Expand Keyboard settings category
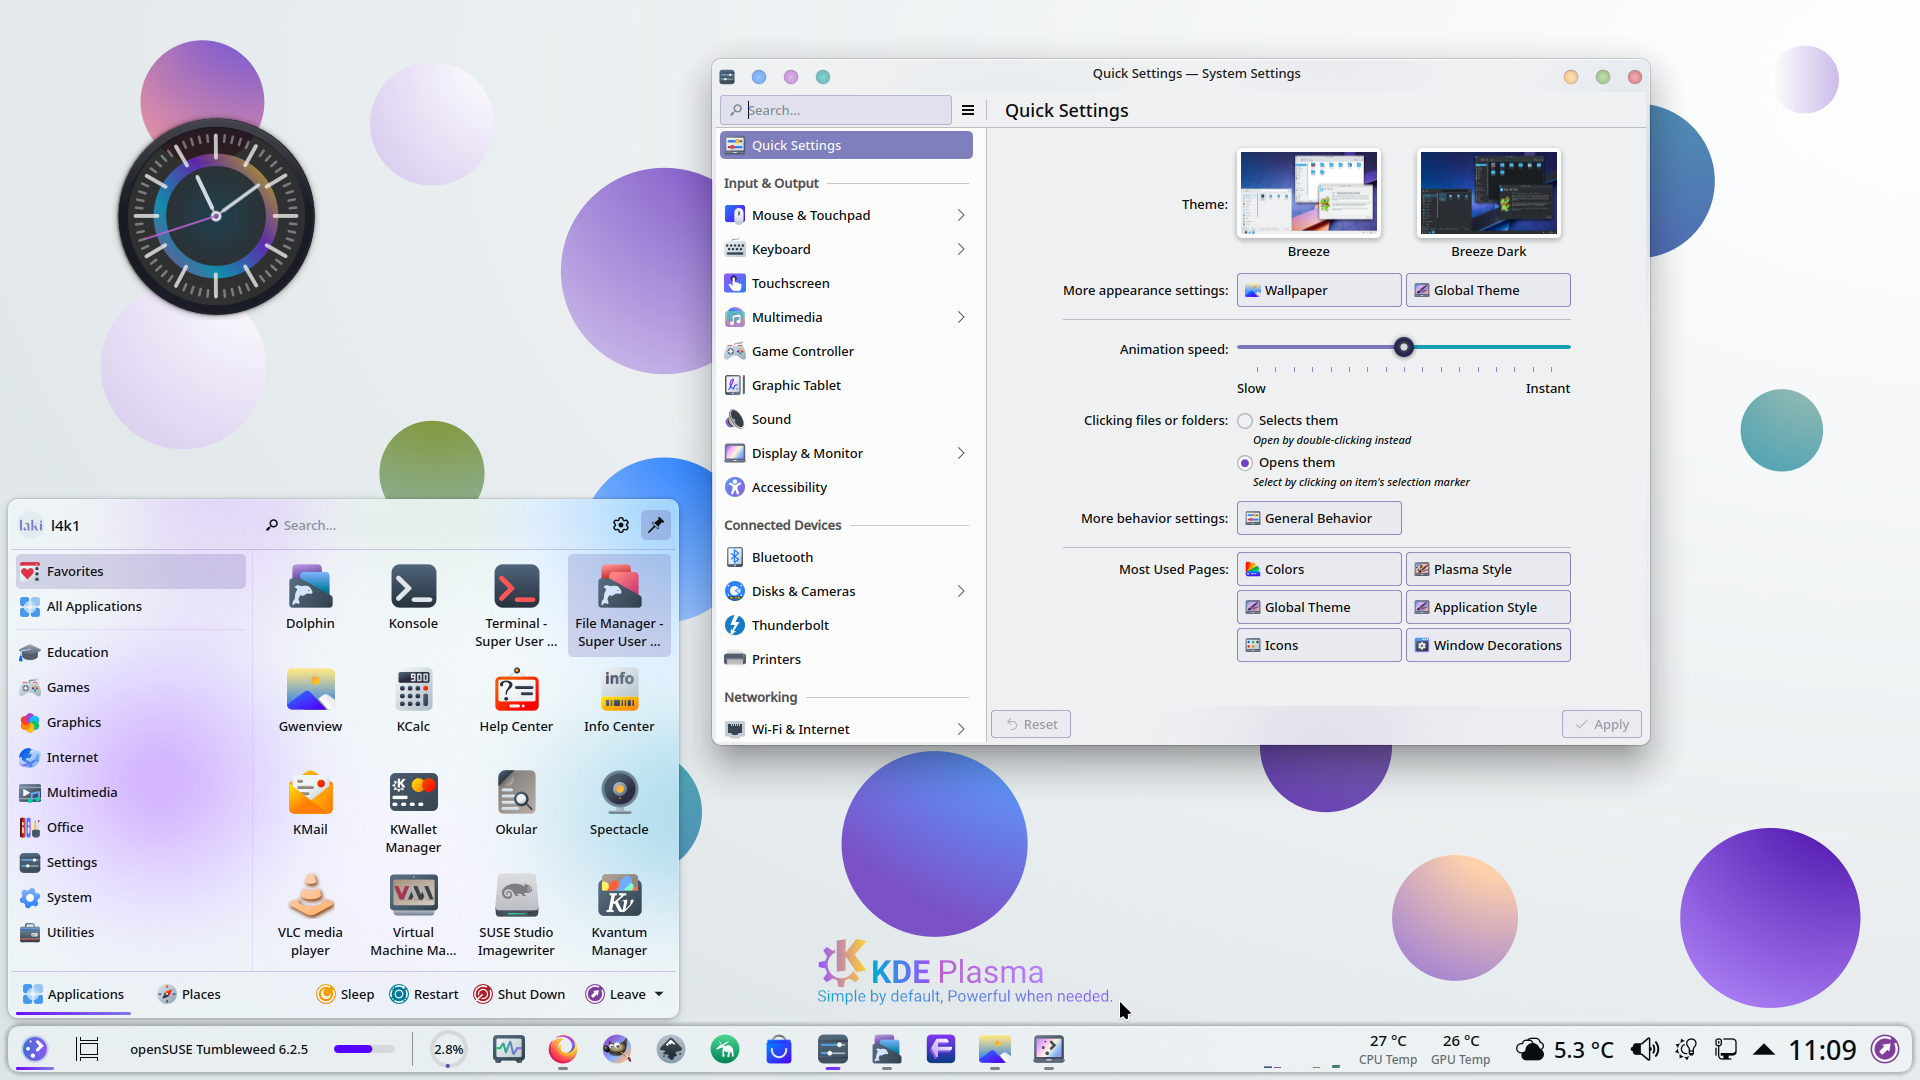Viewport: 1920px width, 1080px height. [x=960, y=249]
